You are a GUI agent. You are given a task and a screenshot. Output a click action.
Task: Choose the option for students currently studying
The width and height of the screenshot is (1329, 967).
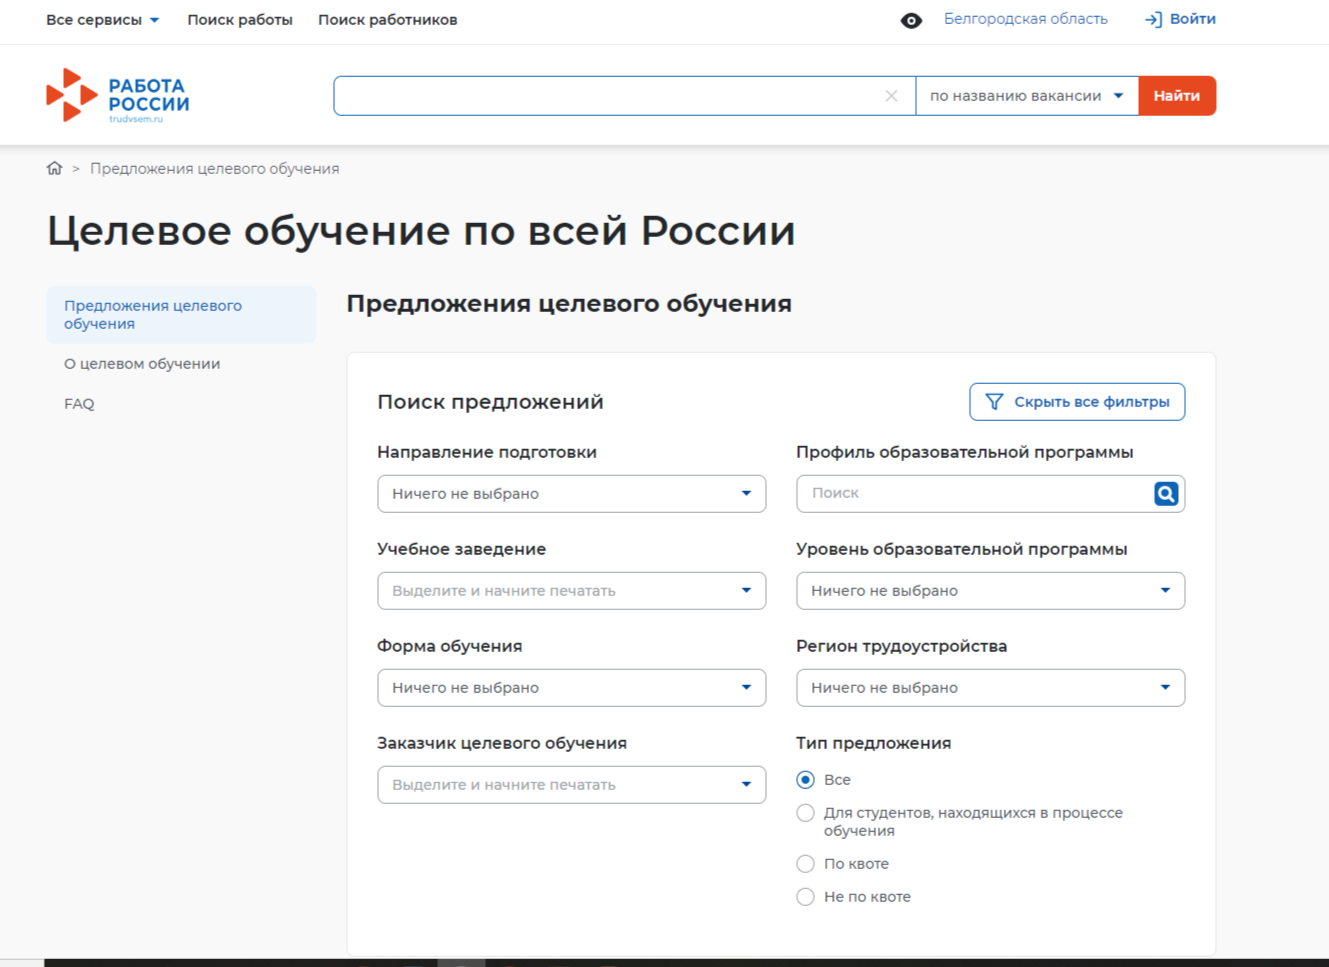pos(805,813)
